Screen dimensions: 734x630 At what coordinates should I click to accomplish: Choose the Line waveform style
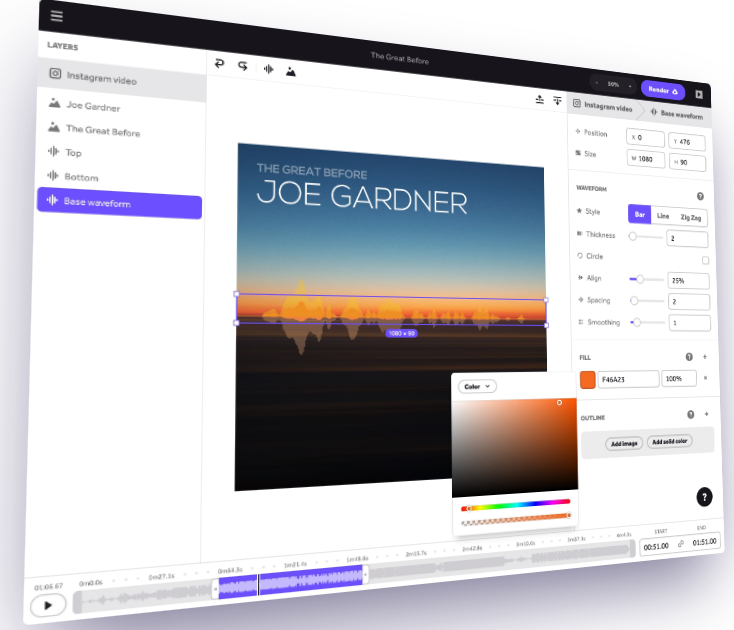click(662, 216)
